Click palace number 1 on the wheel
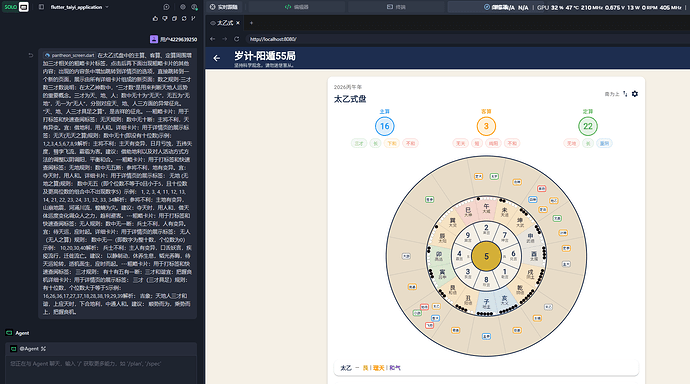This screenshot has height=384, width=690. click(505, 274)
